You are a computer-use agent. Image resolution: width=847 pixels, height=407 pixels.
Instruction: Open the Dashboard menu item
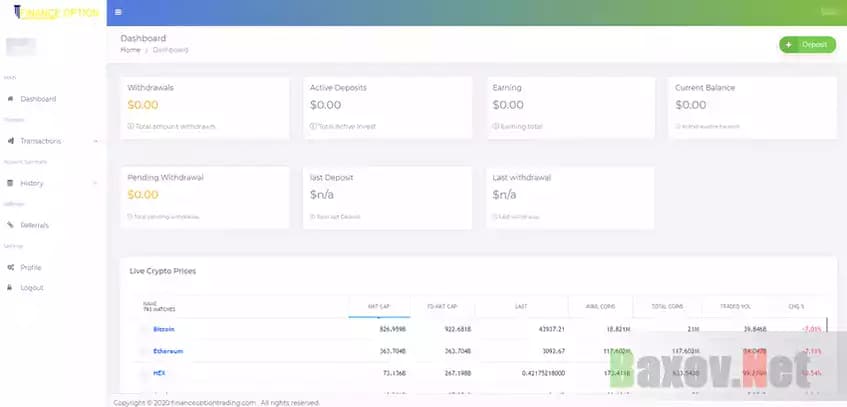click(38, 99)
